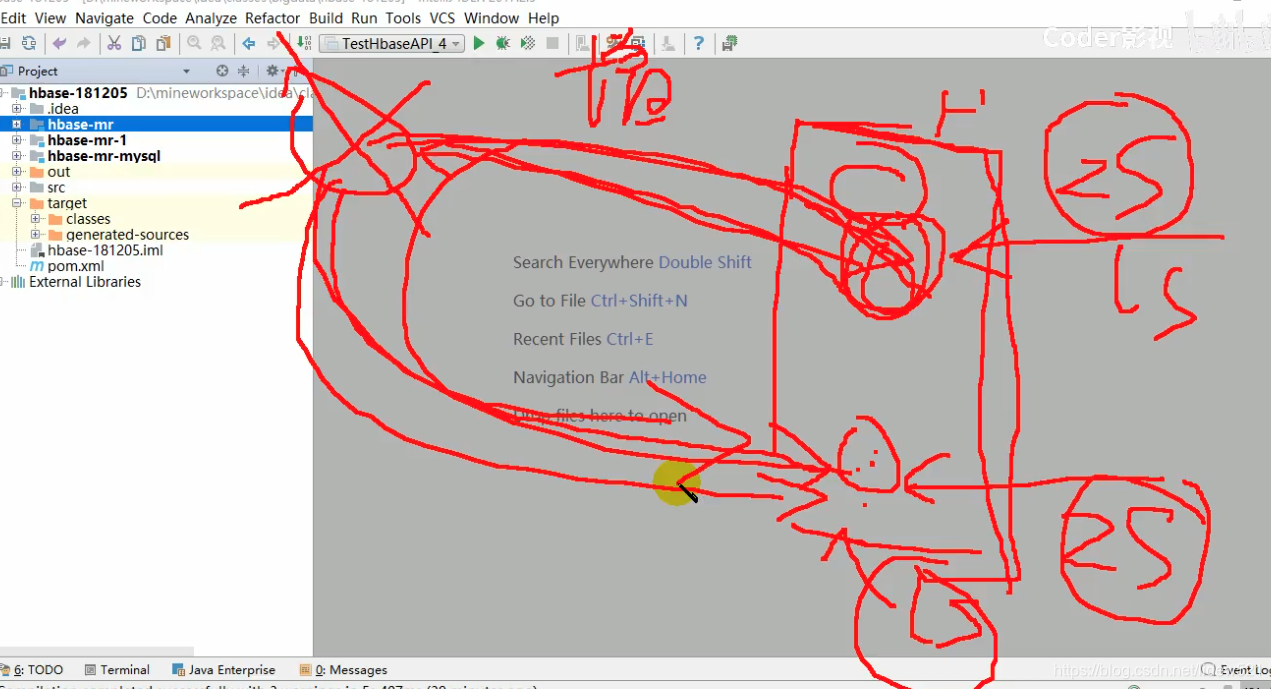Viewport: 1271px width, 689px height.
Task: Collapse the target folder node
Action: (17, 203)
